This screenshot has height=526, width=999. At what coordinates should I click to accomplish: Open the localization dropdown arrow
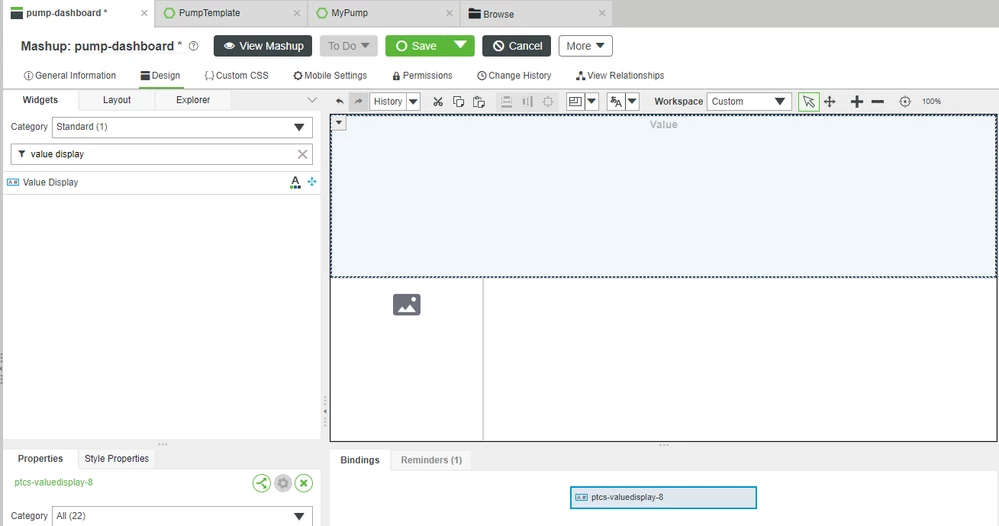(x=632, y=101)
